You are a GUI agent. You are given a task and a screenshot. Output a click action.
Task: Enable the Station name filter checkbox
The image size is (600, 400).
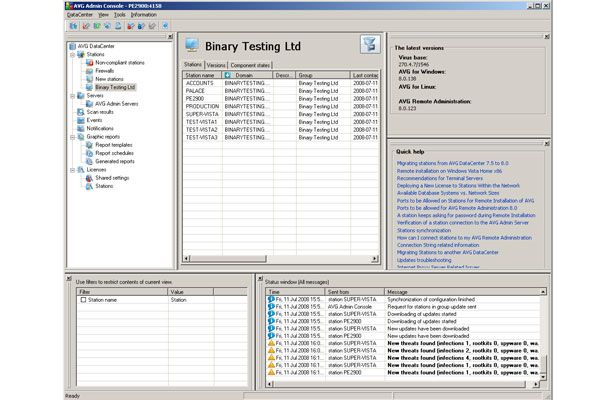pos(83,300)
